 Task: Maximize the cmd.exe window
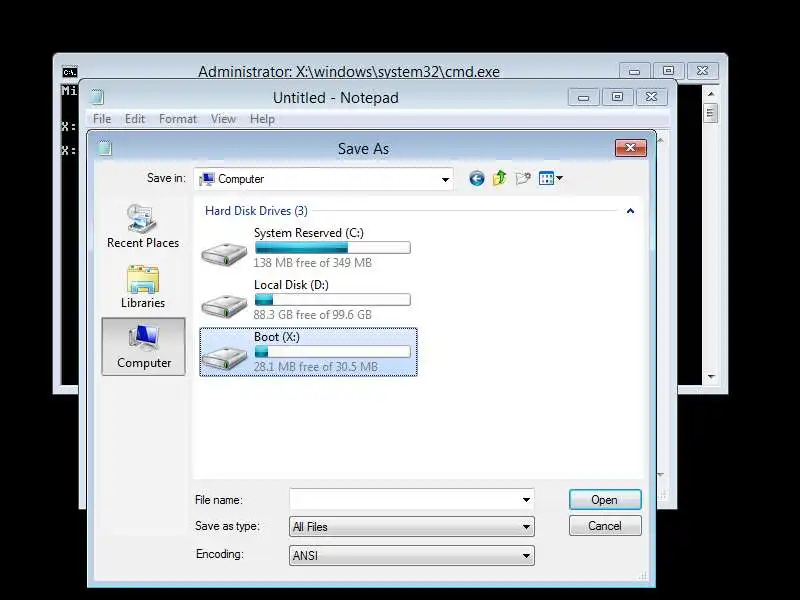(x=668, y=71)
